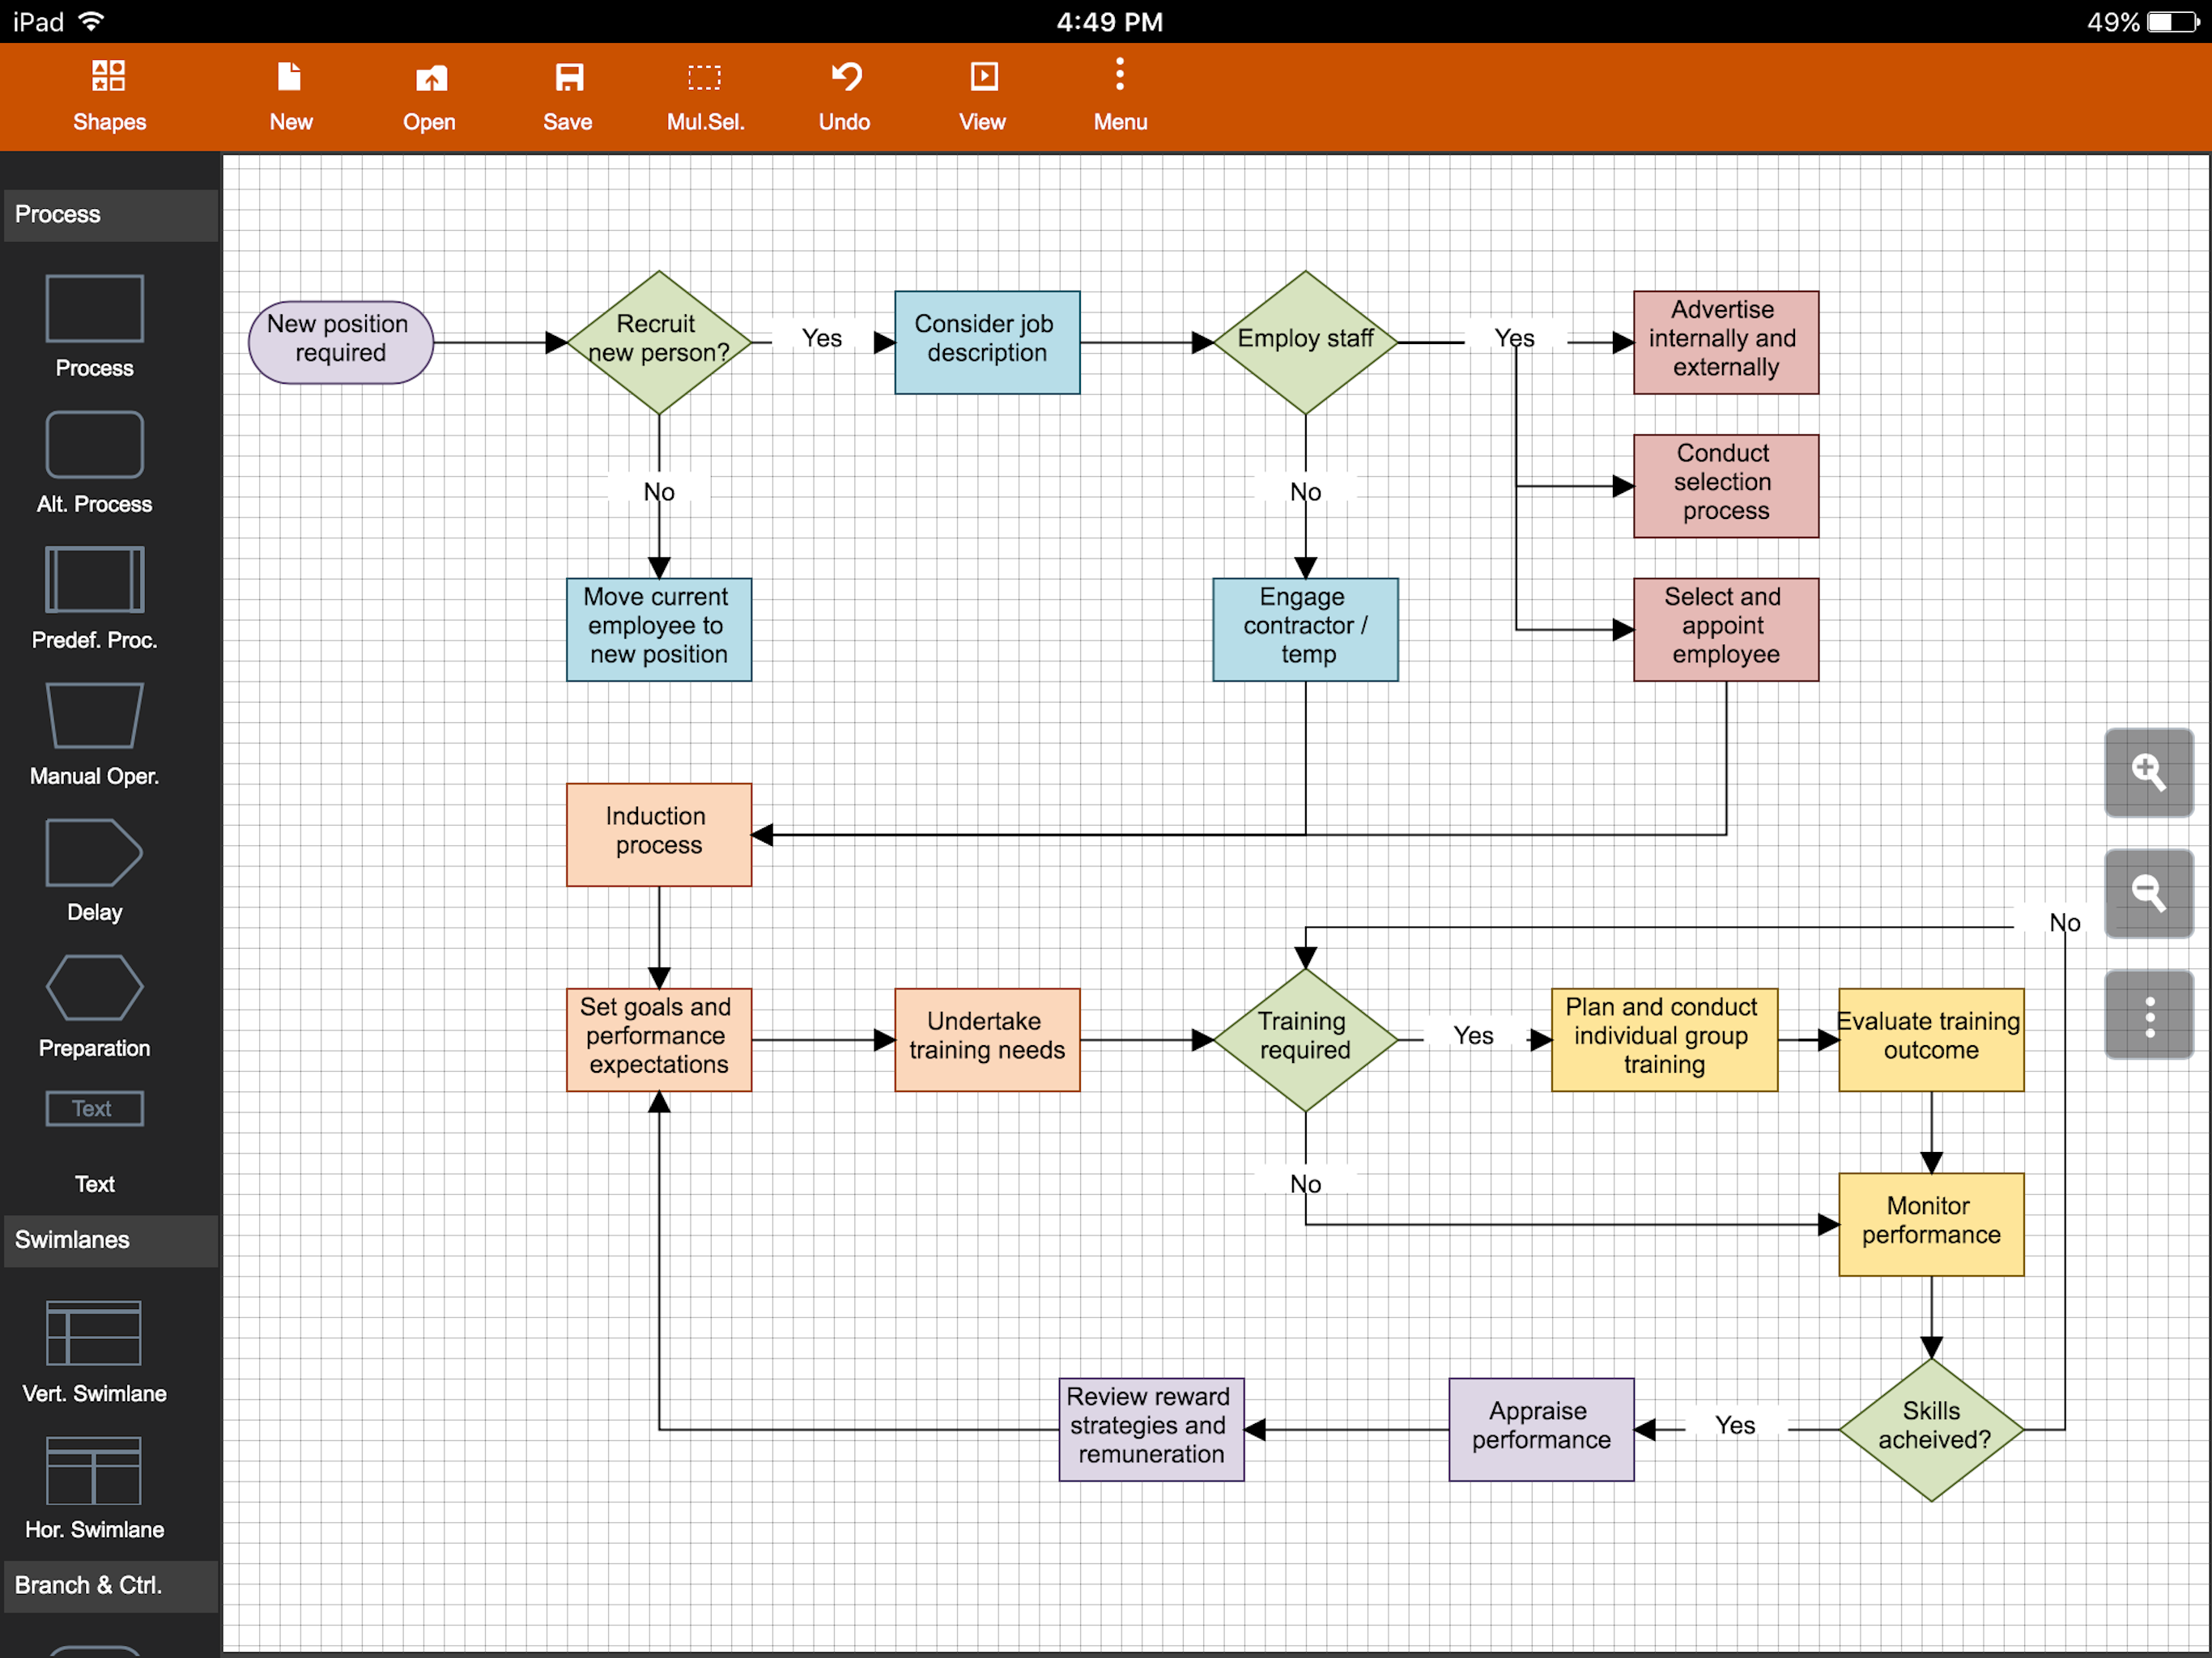Open the Branch & Ctrl. section
The image size is (2212, 1658).
(x=110, y=1585)
